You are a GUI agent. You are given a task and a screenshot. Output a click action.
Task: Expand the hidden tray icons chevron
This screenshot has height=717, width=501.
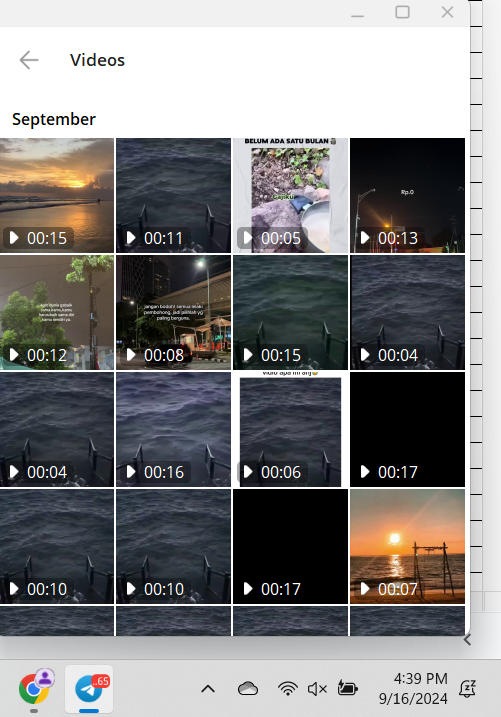(208, 689)
